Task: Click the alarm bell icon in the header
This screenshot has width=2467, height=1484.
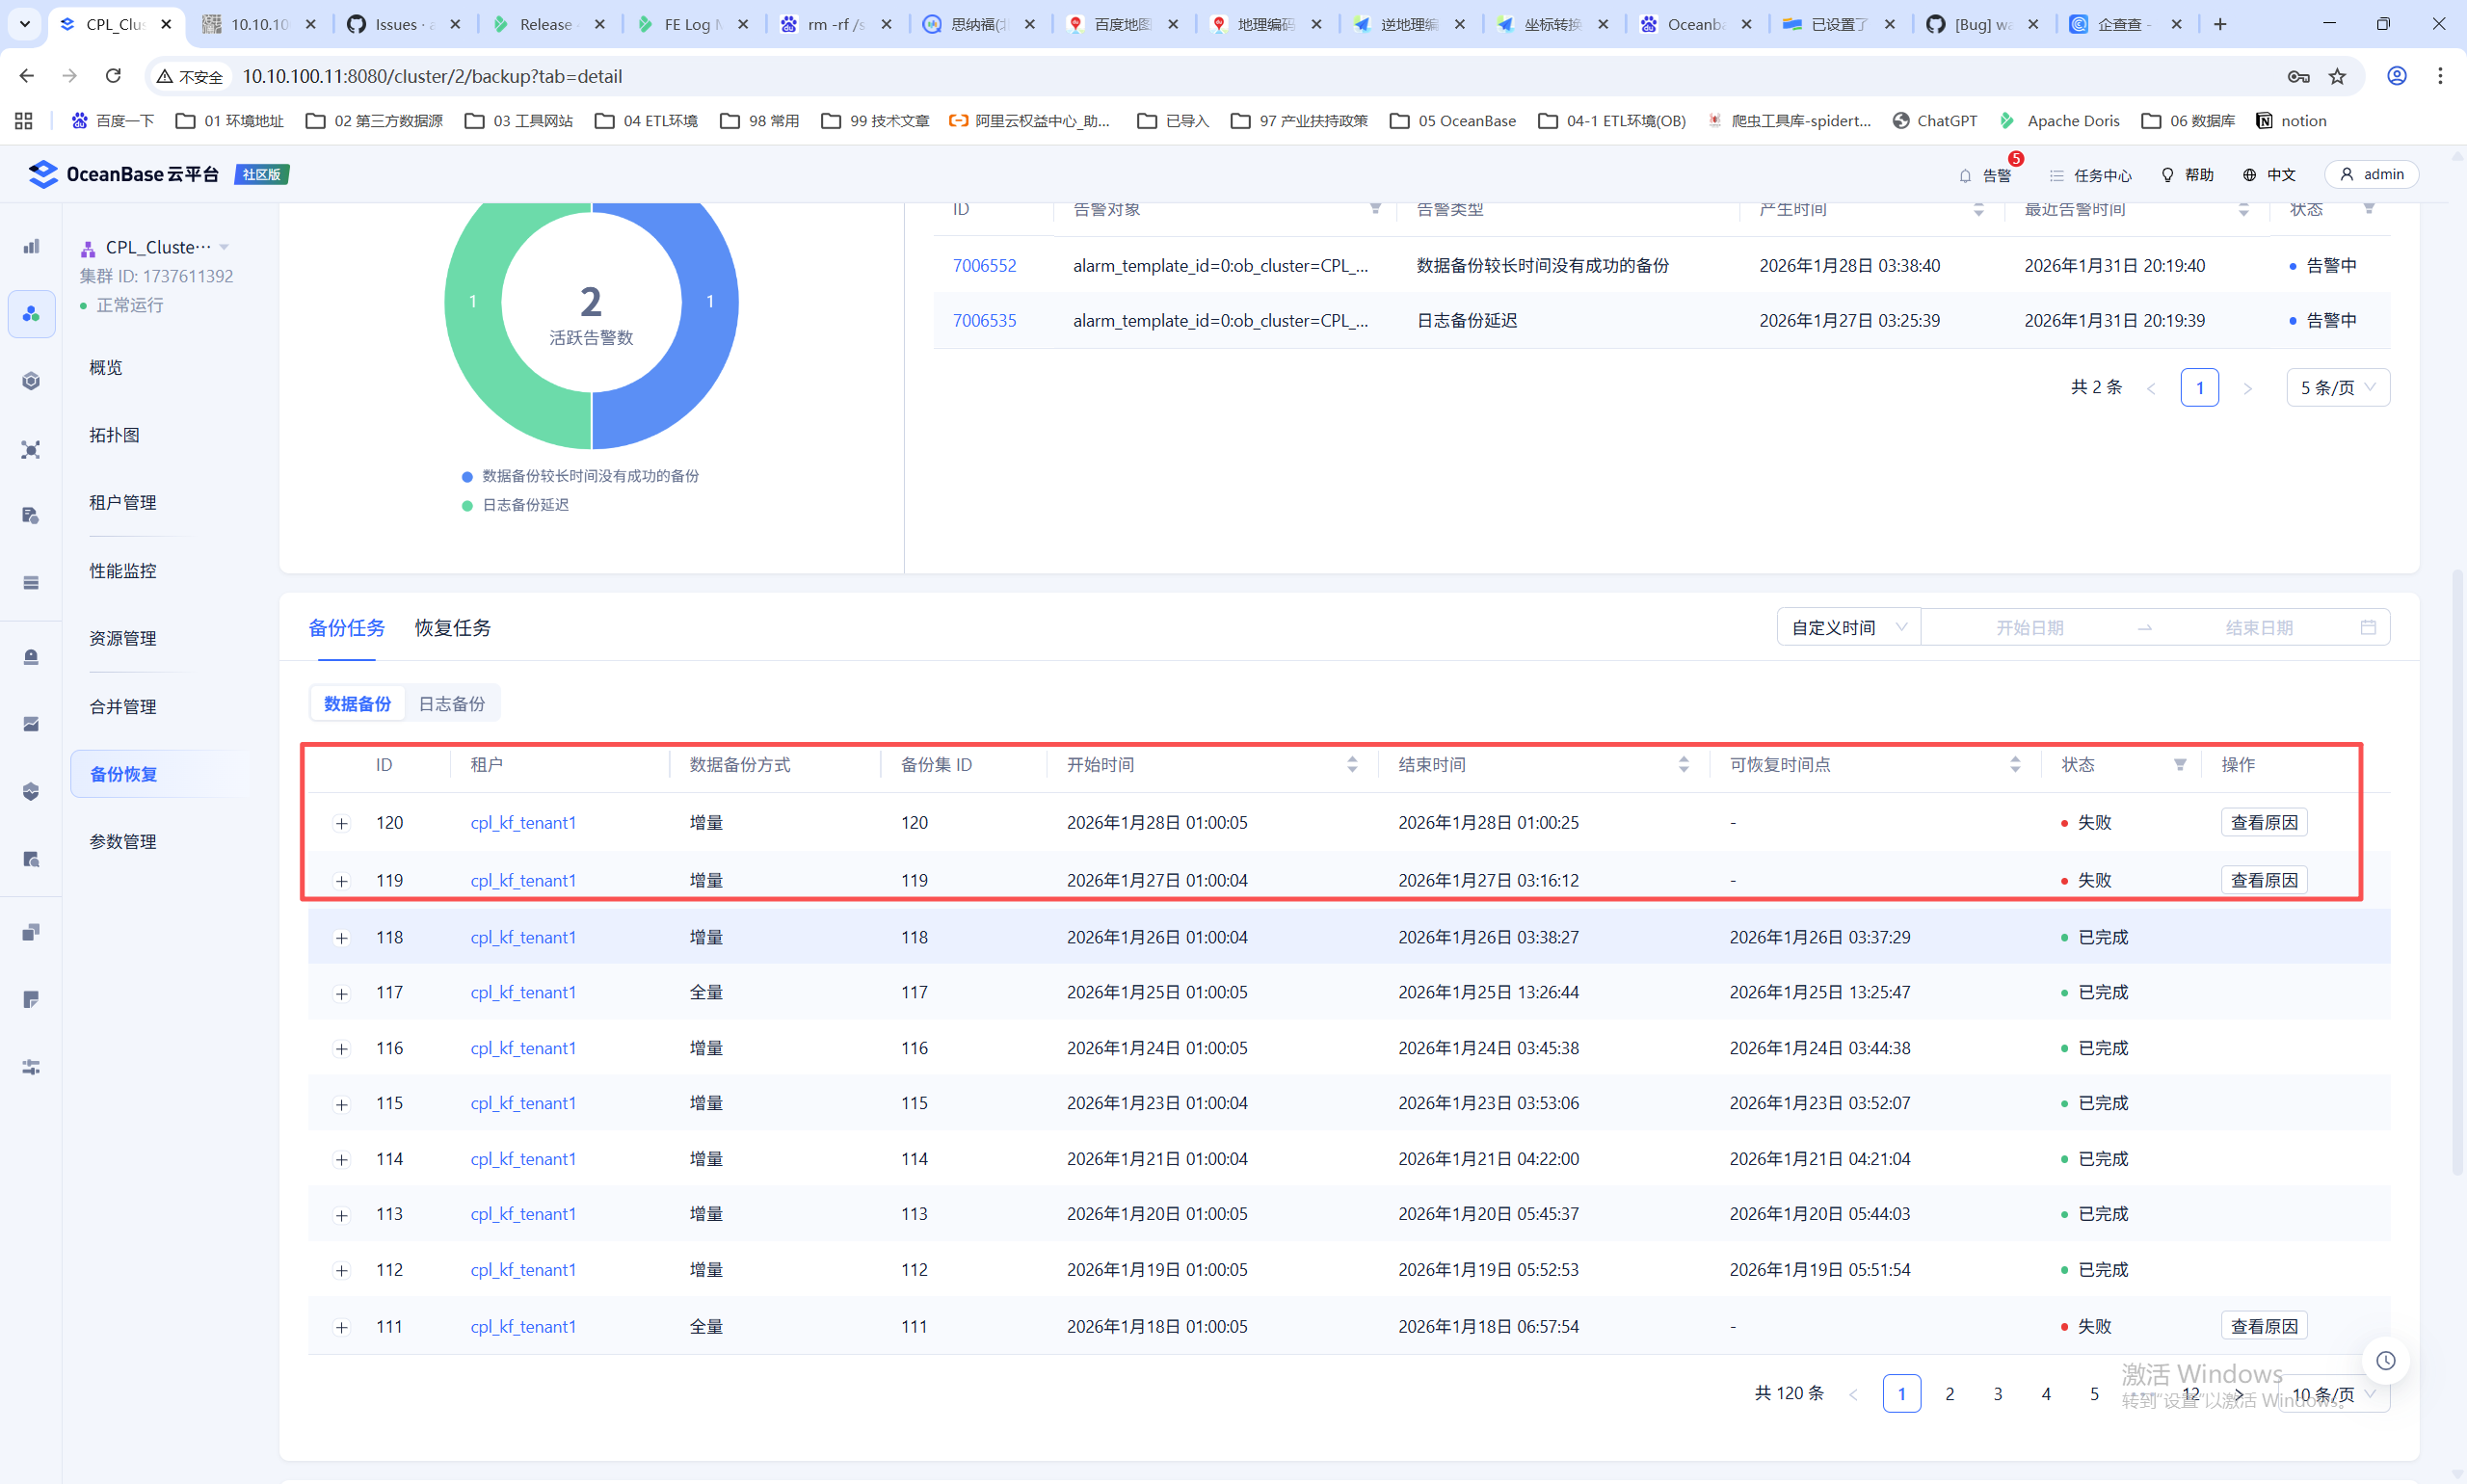Action: (x=1964, y=175)
